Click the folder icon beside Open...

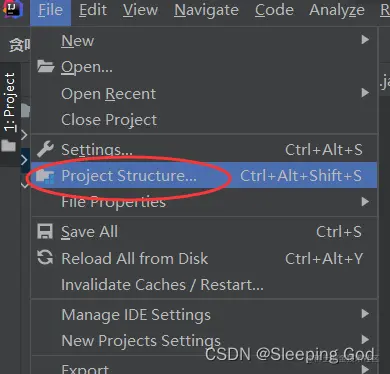point(46,67)
